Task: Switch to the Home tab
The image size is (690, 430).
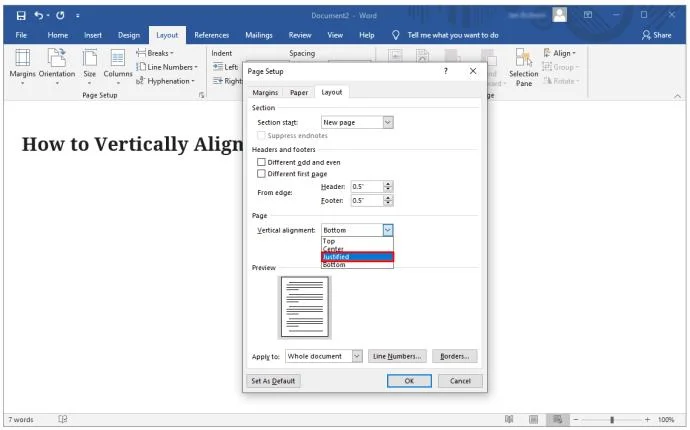Action: tap(58, 35)
